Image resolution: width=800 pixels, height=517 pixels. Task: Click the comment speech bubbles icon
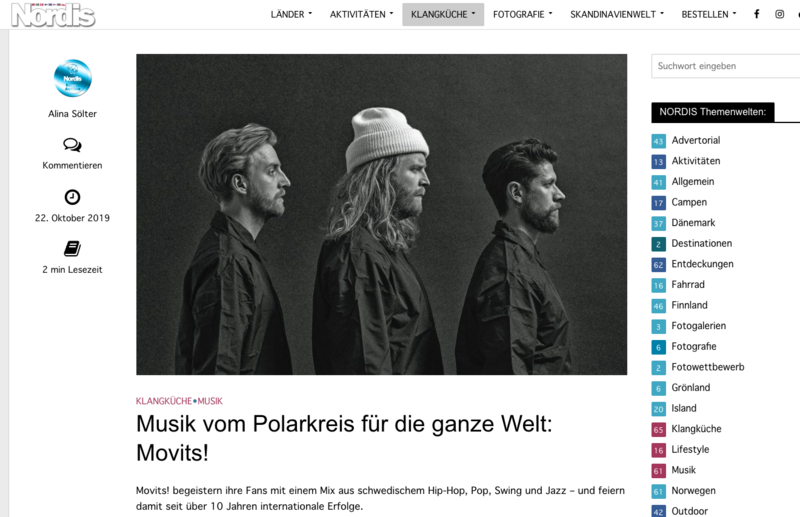pyautogui.click(x=72, y=145)
